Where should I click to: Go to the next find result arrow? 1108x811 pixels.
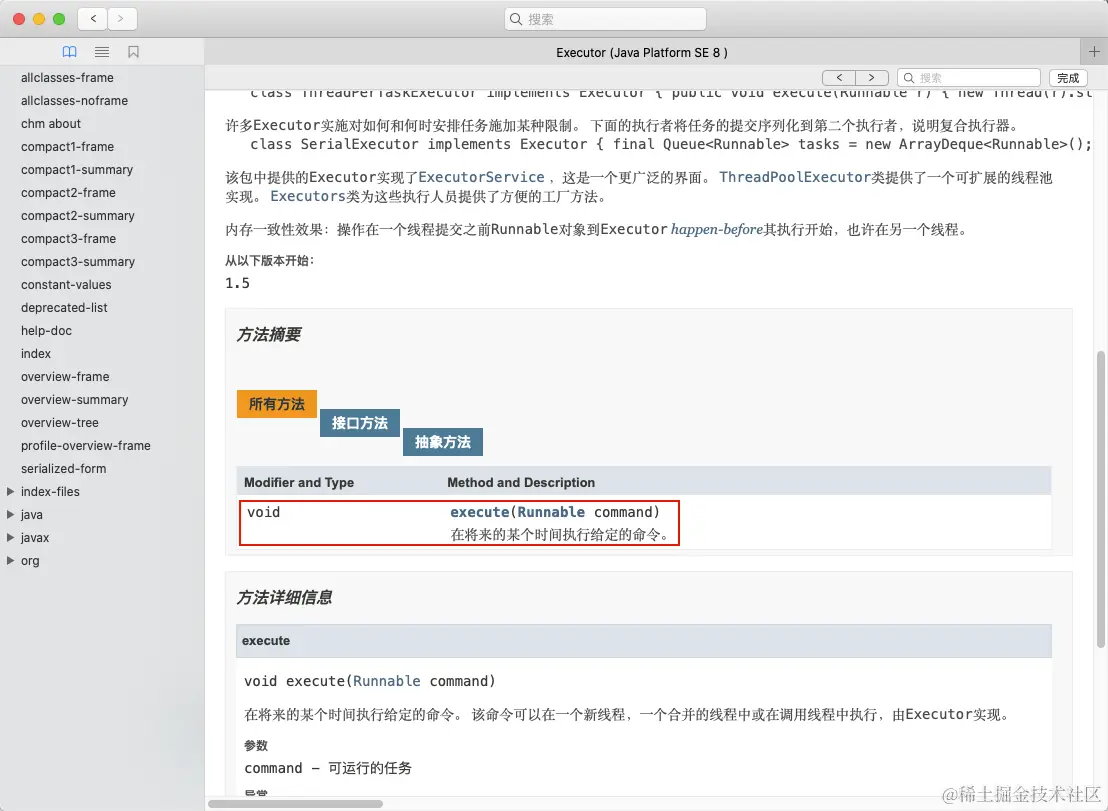871,78
